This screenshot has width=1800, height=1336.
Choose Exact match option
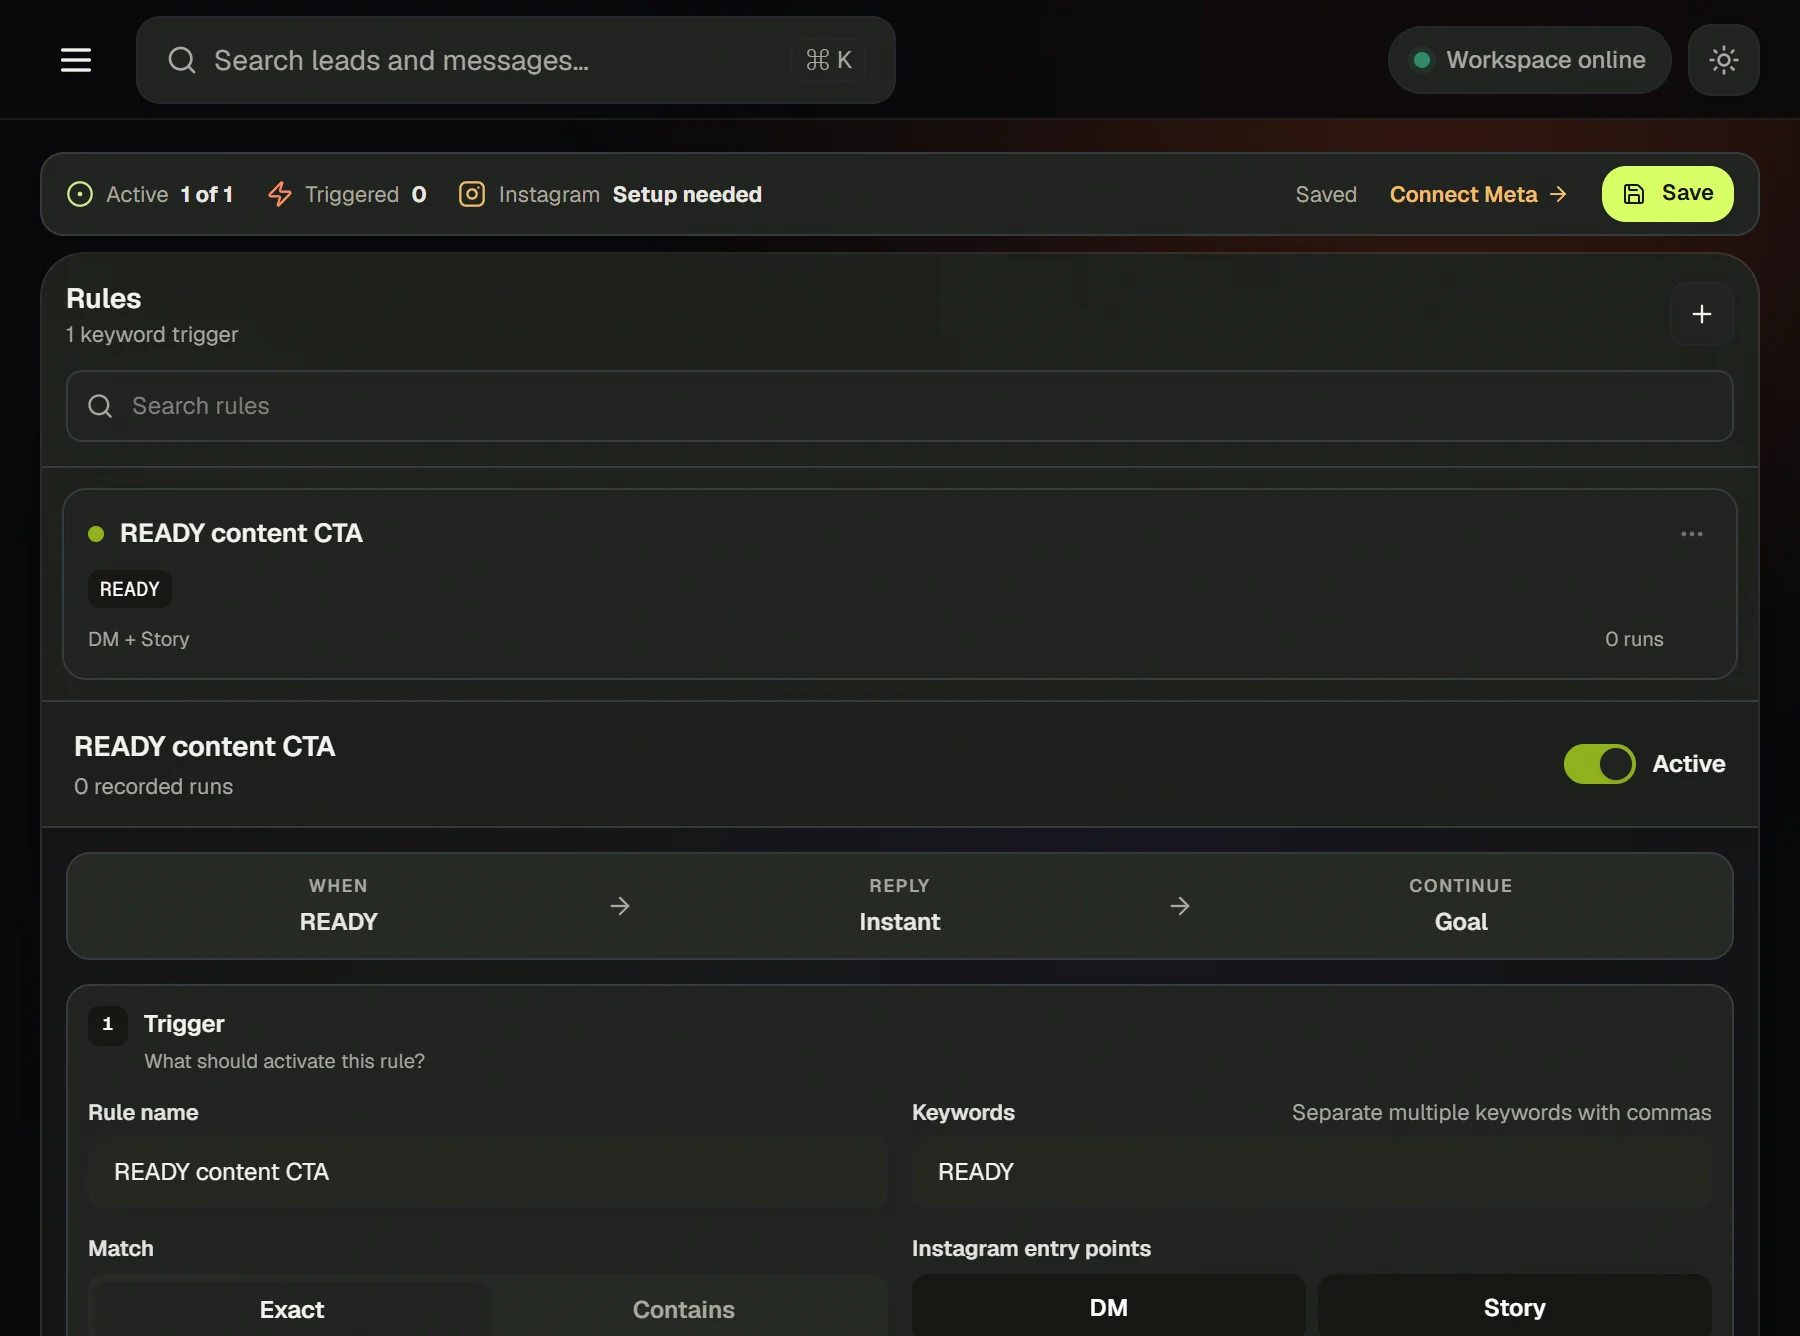pyautogui.click(x=292, y=1309)
